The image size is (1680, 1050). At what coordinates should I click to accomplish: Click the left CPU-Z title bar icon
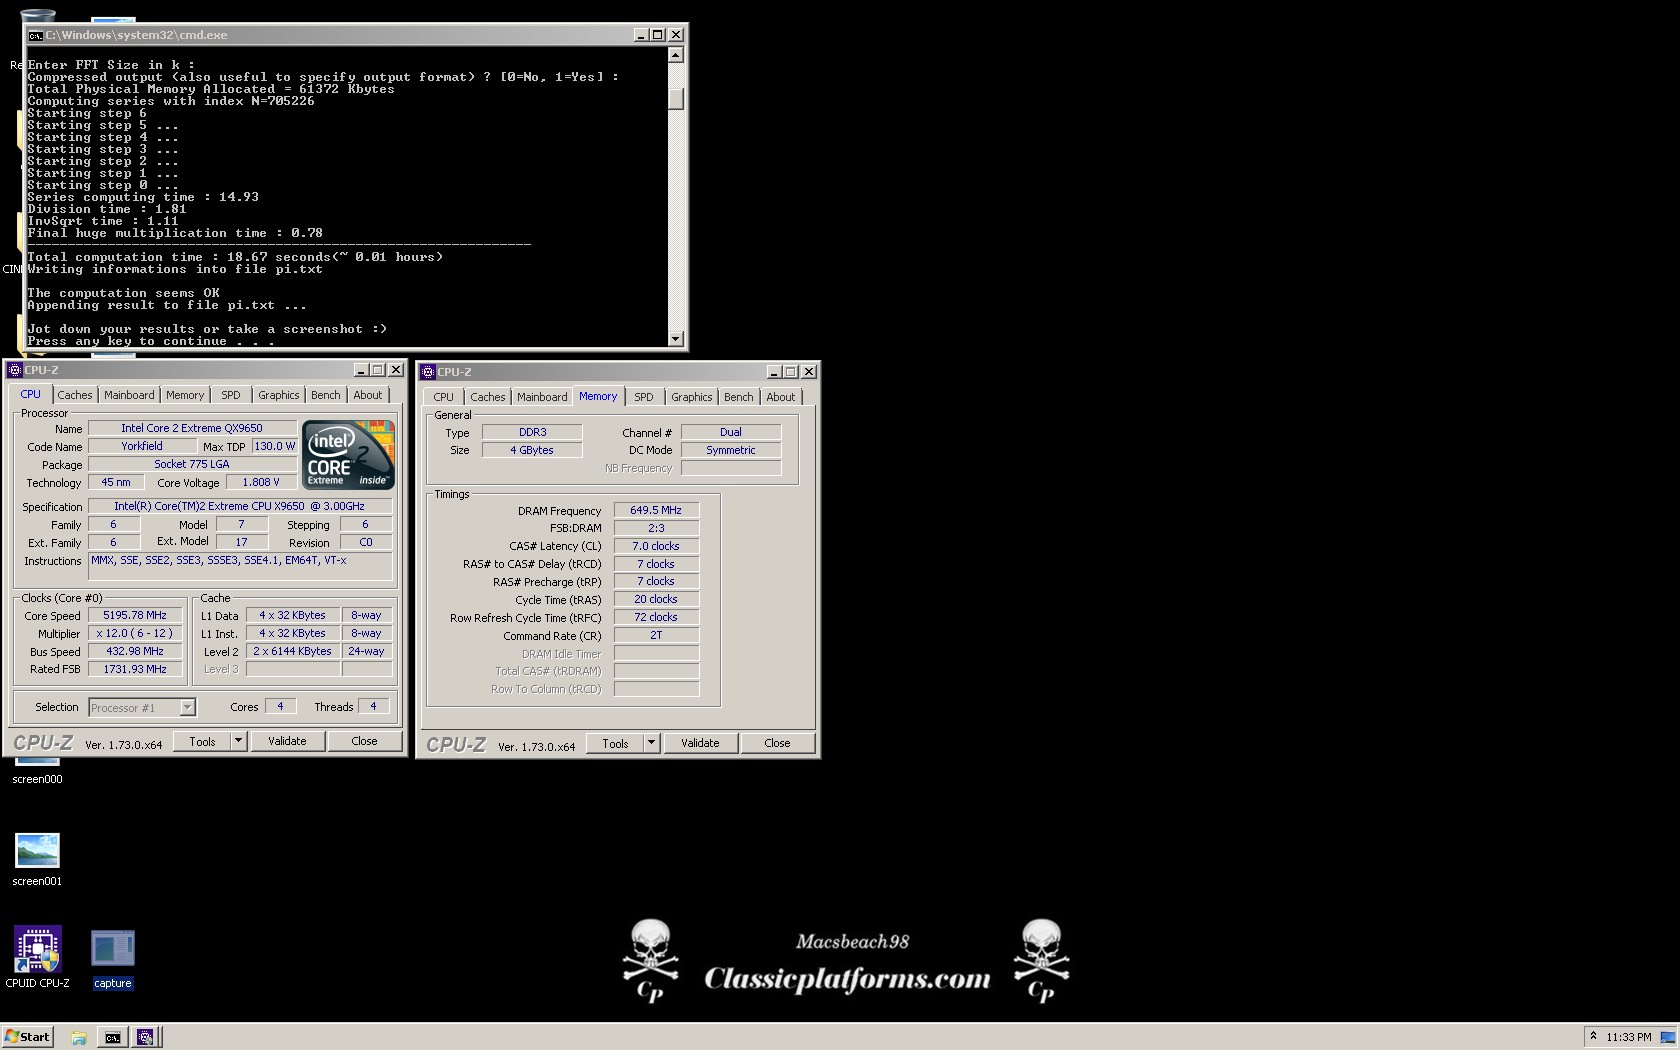pos(15,370)
